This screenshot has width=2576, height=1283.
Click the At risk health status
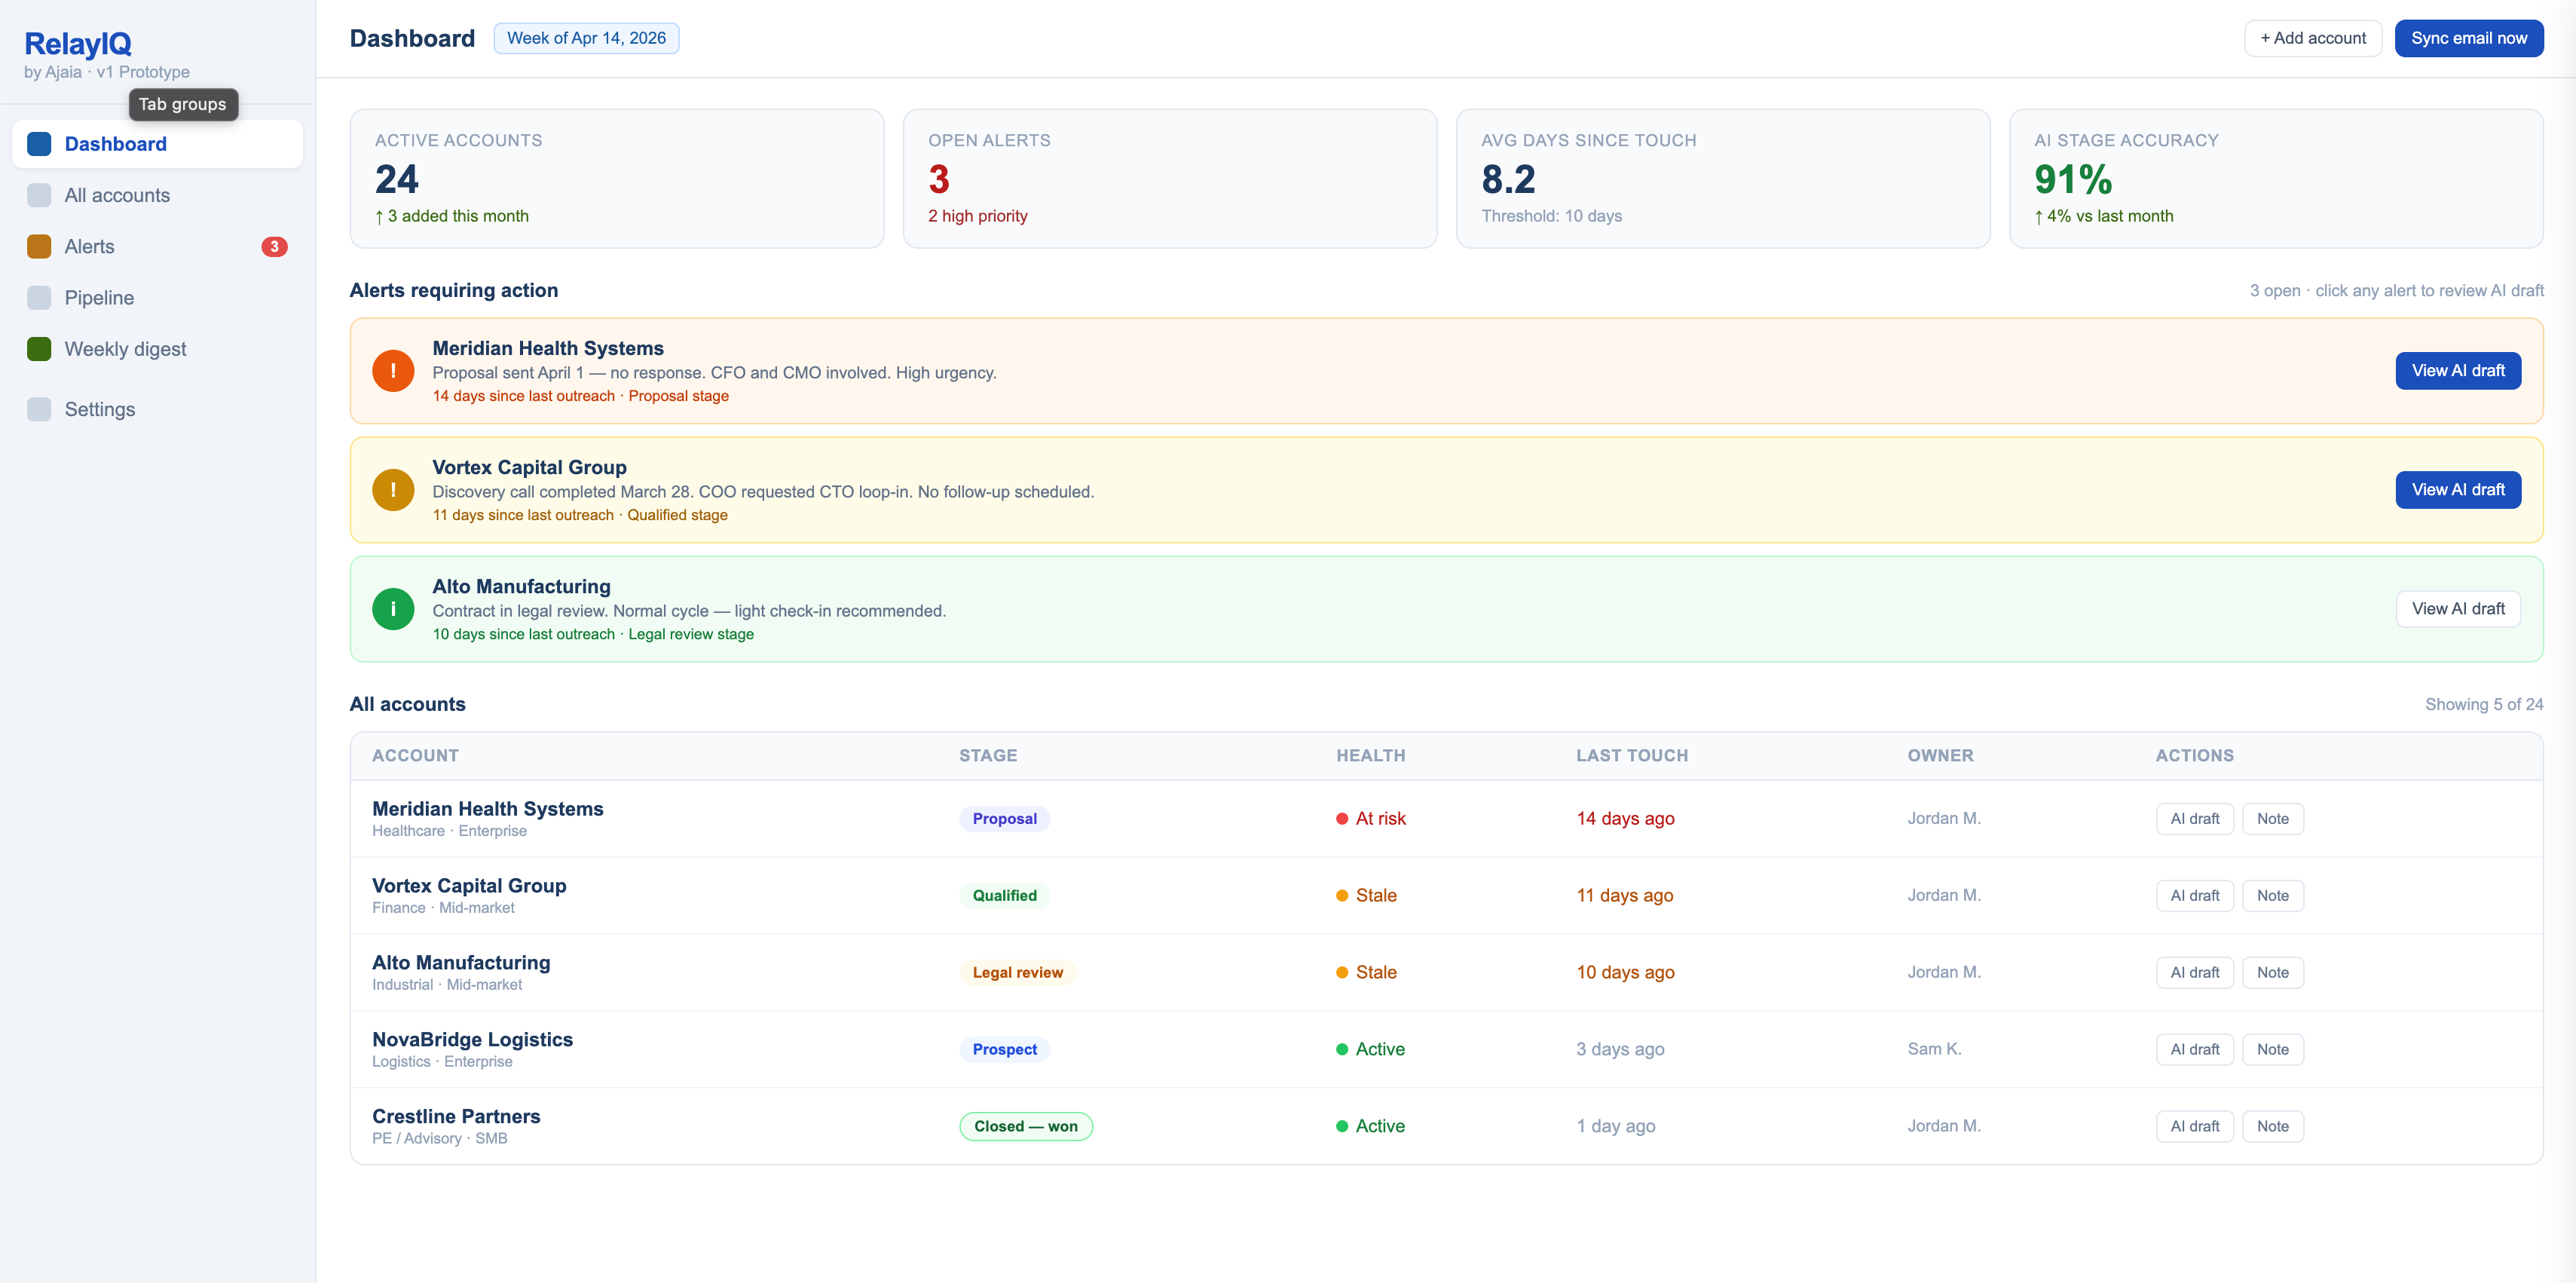1371,819
